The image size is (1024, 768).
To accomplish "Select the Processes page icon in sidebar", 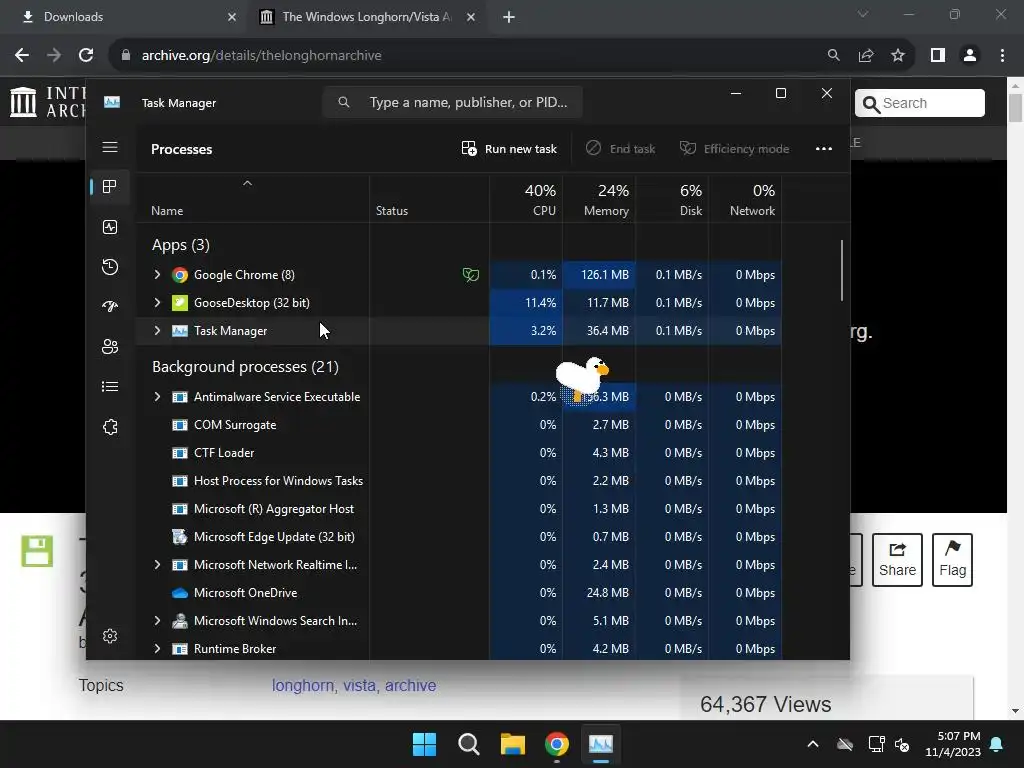I will click(x=110, y=187).
